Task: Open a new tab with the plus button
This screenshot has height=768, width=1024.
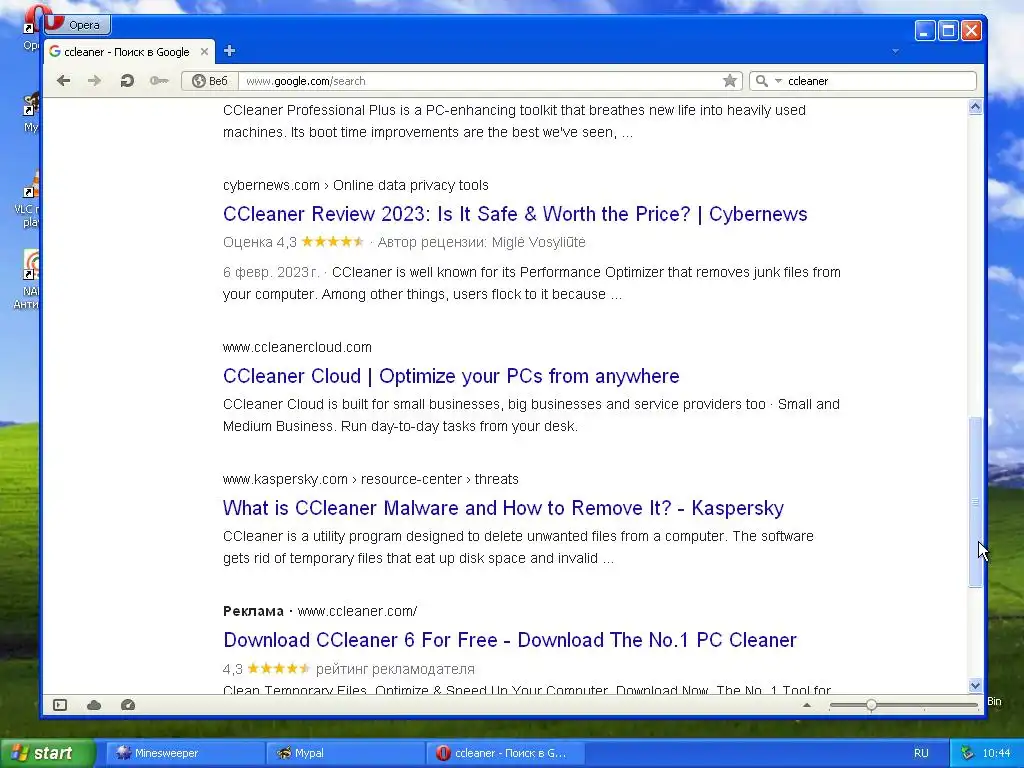Action: point(229,51)
